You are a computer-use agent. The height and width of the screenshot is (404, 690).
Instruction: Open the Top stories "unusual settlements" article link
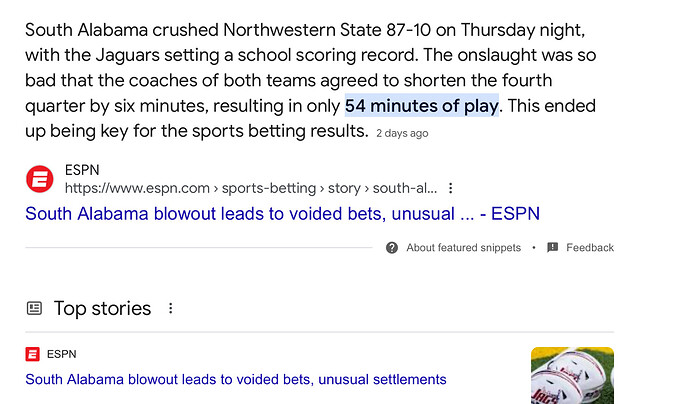pos(236,379)
